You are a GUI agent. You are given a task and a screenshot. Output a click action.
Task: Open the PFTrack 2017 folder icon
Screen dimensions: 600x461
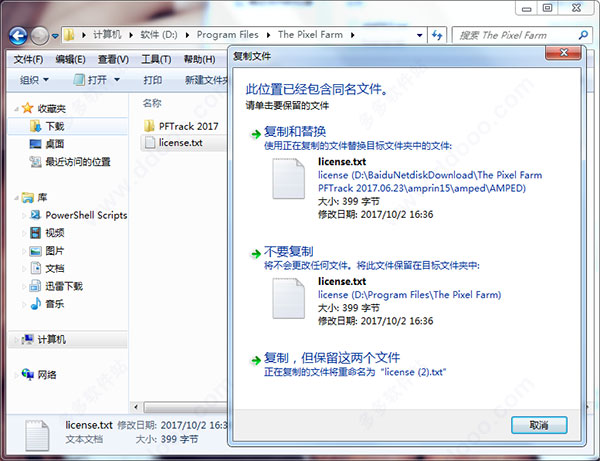coord(150,126)
